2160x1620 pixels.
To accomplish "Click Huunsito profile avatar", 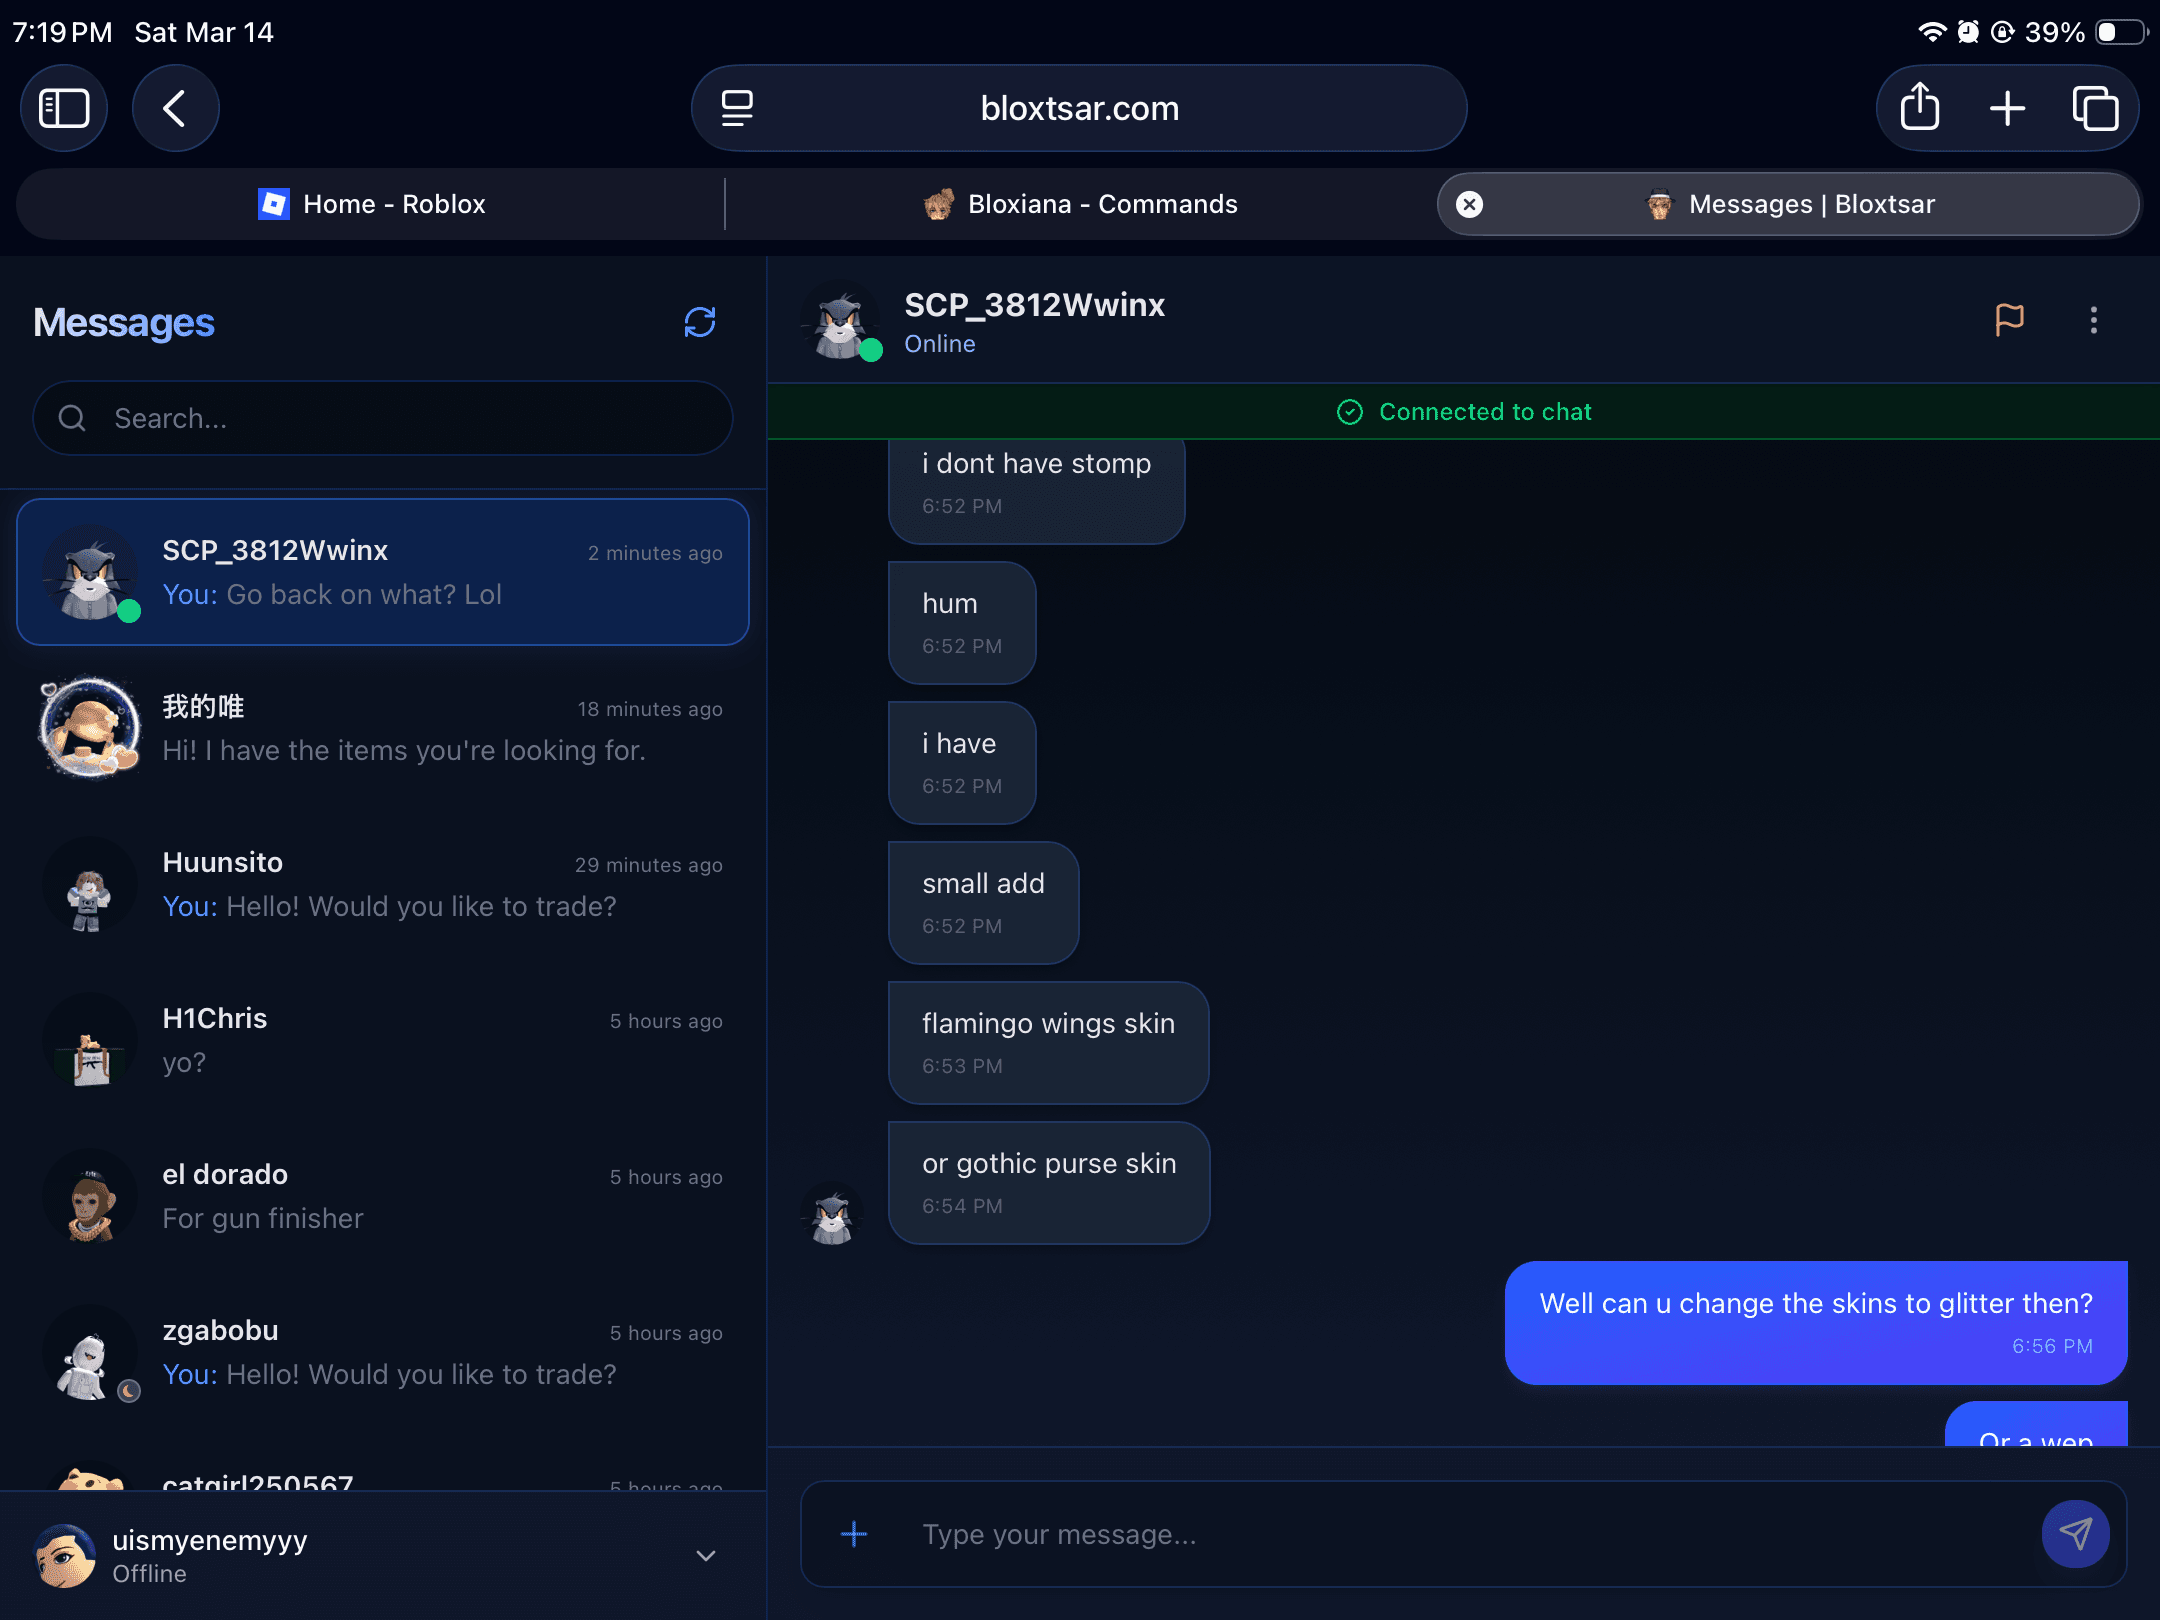I will click(x=90, y=884).
